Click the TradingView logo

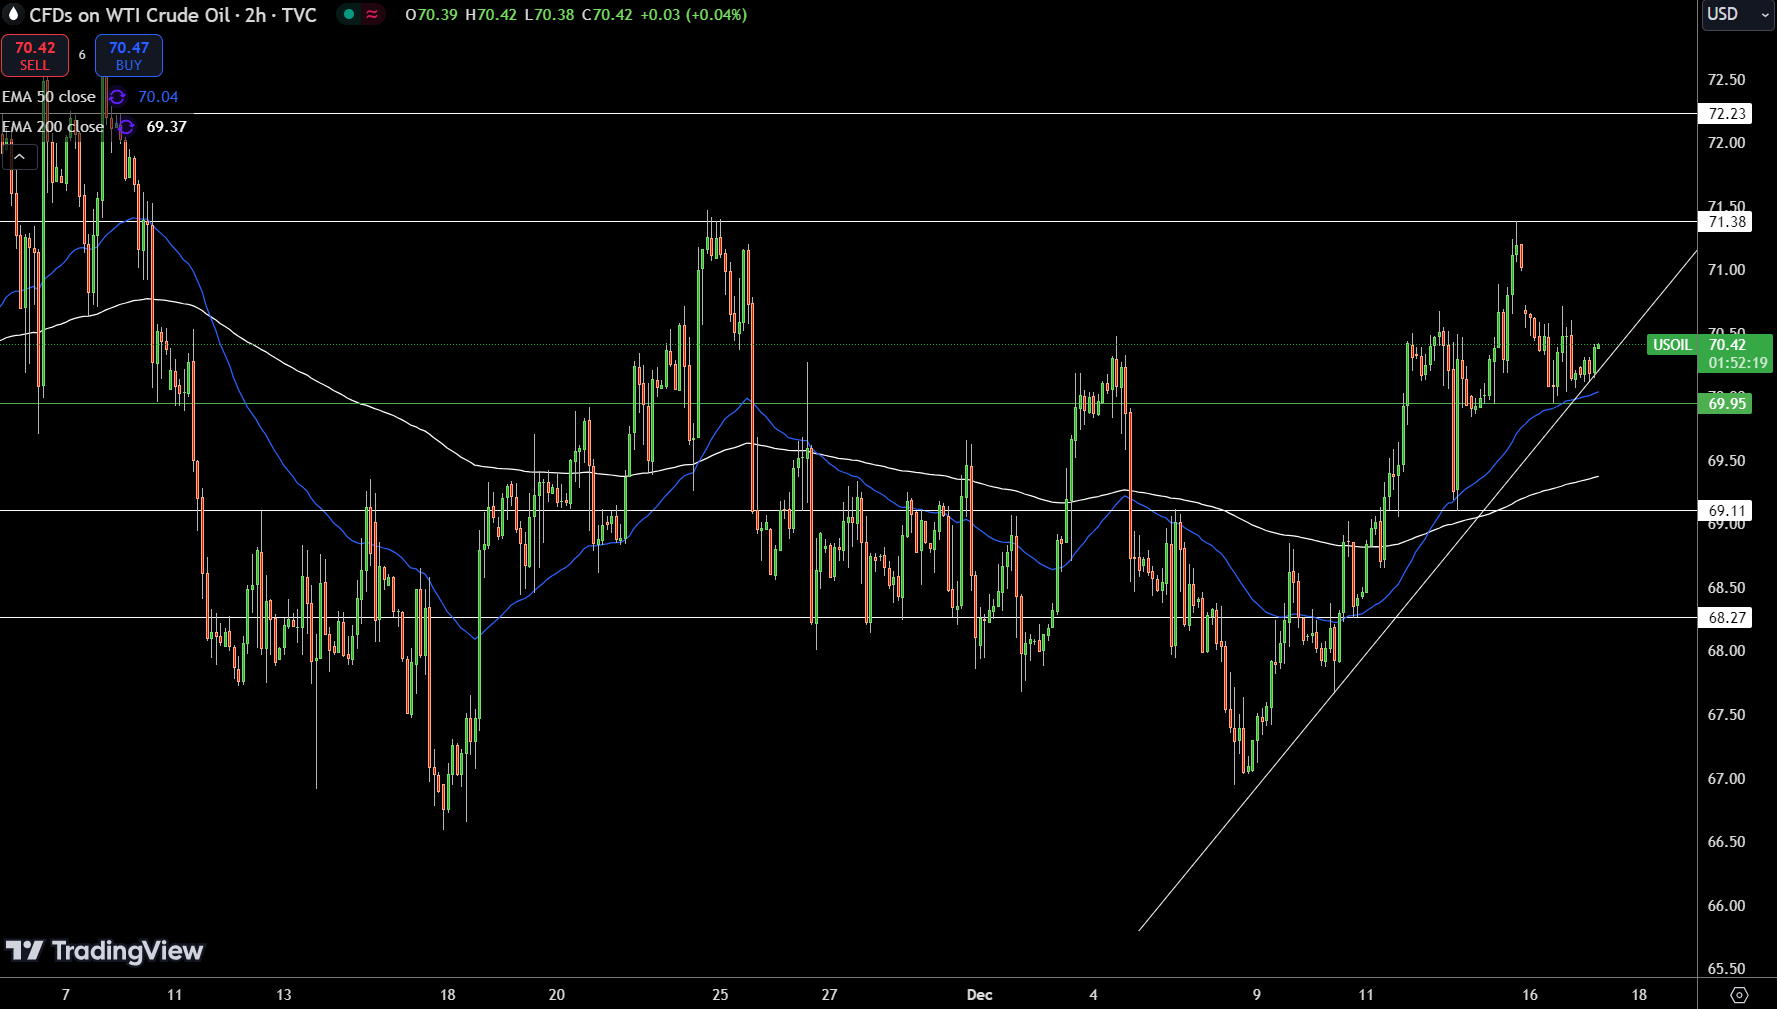point(104,951)
